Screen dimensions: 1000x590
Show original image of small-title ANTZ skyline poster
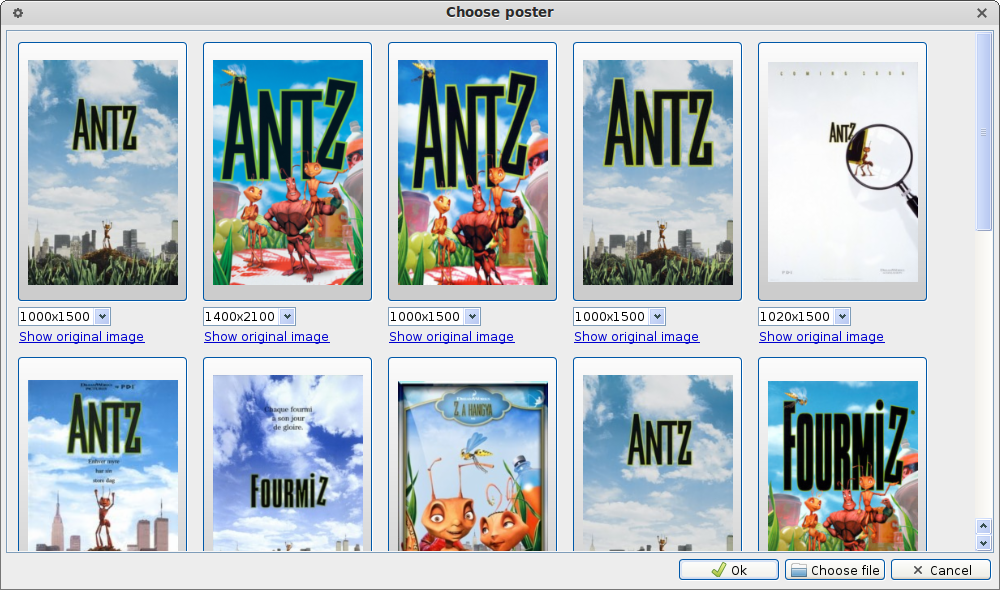(82, 337)
